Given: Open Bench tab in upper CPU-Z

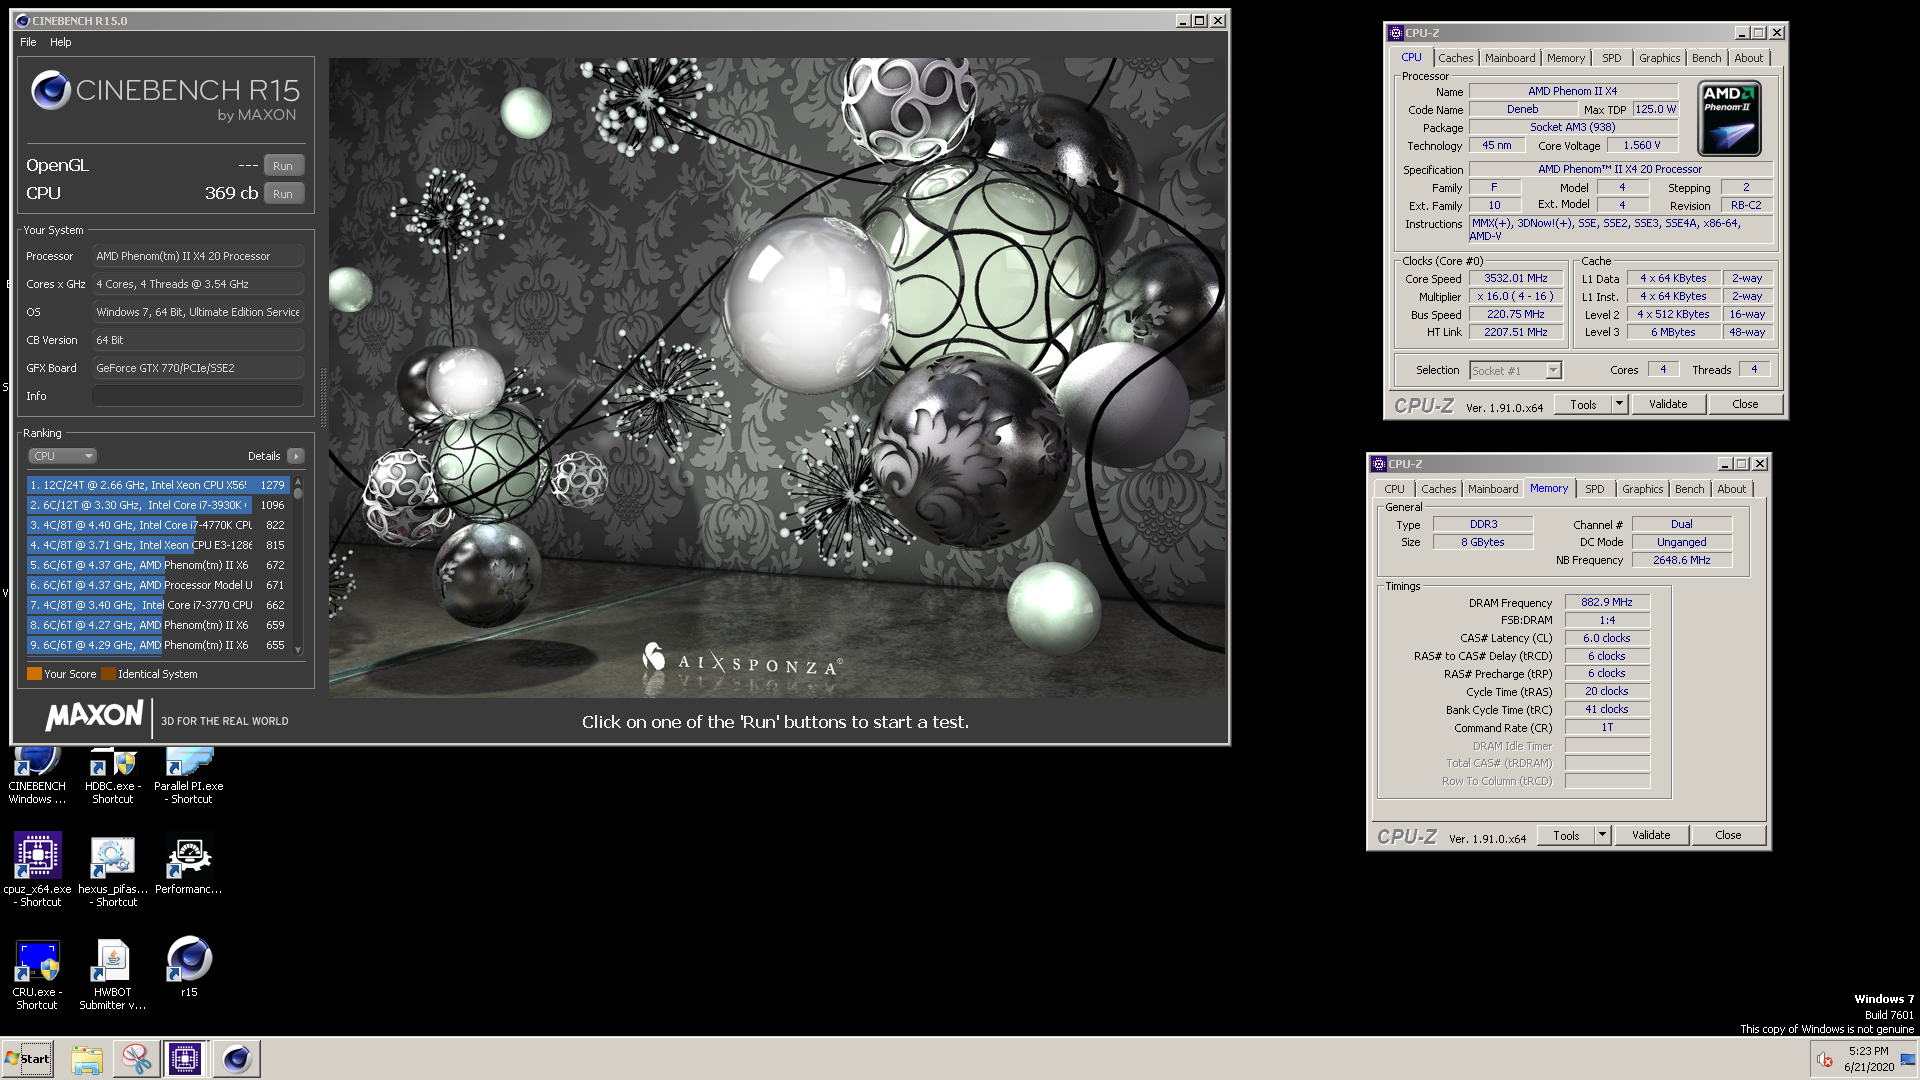Looking at the screenshot, I should pyautogui.click(x=1707, y=58).
